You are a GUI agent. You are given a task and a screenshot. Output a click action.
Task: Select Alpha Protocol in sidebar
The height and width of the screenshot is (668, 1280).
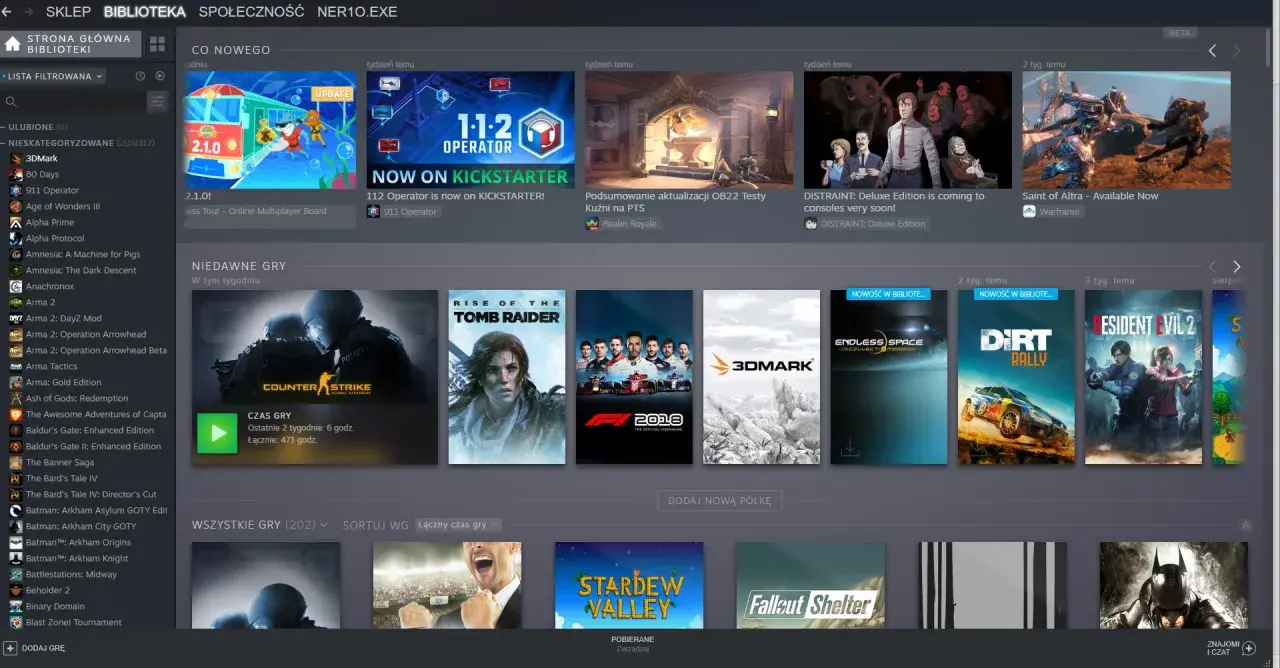[55, 238]
